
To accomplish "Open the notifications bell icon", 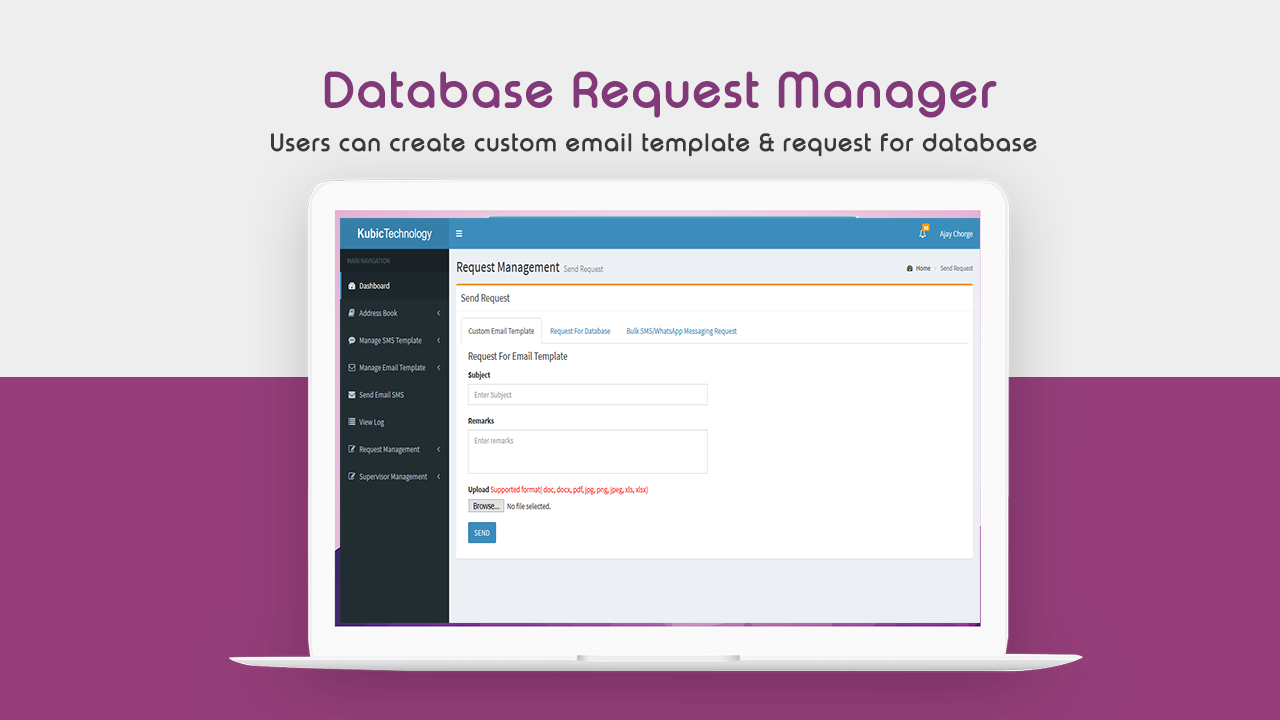I will click(923, 233).
